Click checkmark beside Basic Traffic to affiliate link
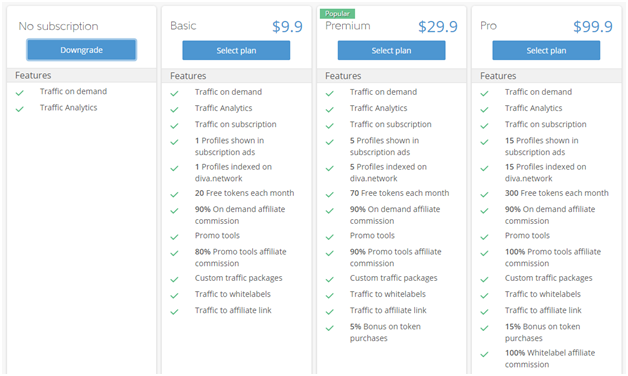 click(174, 312)
